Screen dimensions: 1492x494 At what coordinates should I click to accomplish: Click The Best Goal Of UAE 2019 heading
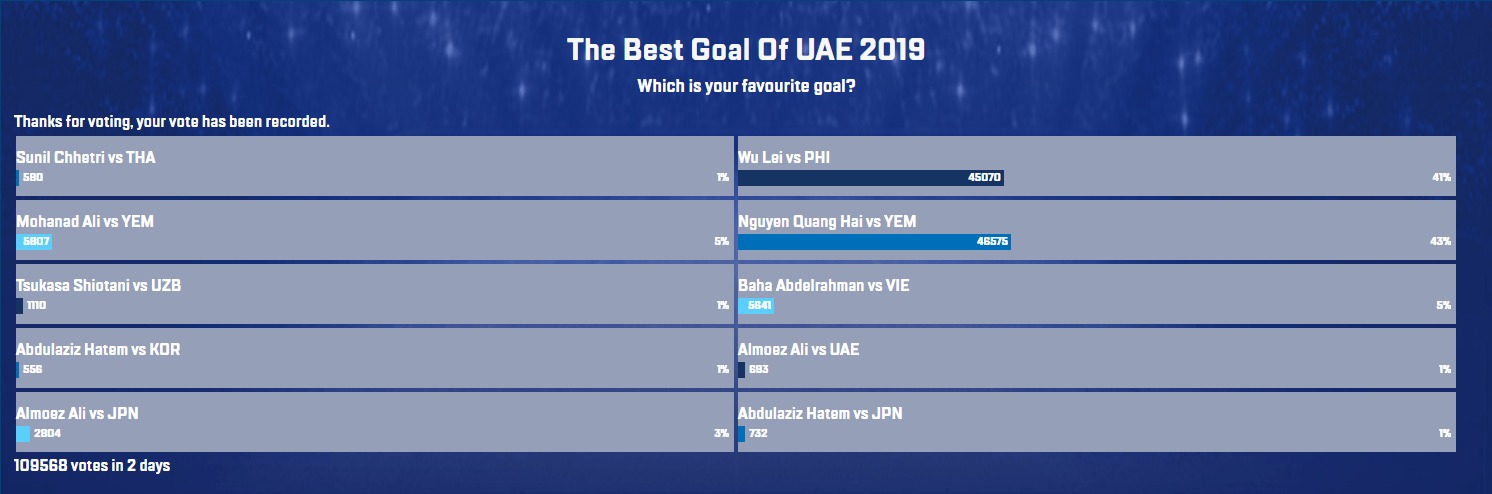[746, 50]
